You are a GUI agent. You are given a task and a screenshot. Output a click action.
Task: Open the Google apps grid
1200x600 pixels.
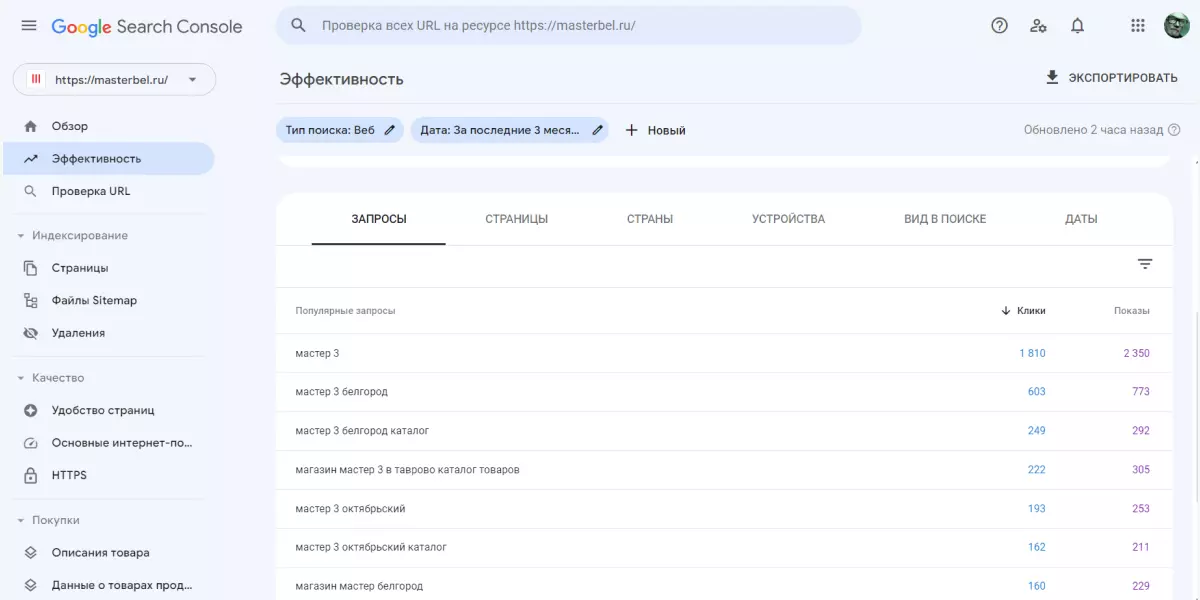click(1137, 26)
